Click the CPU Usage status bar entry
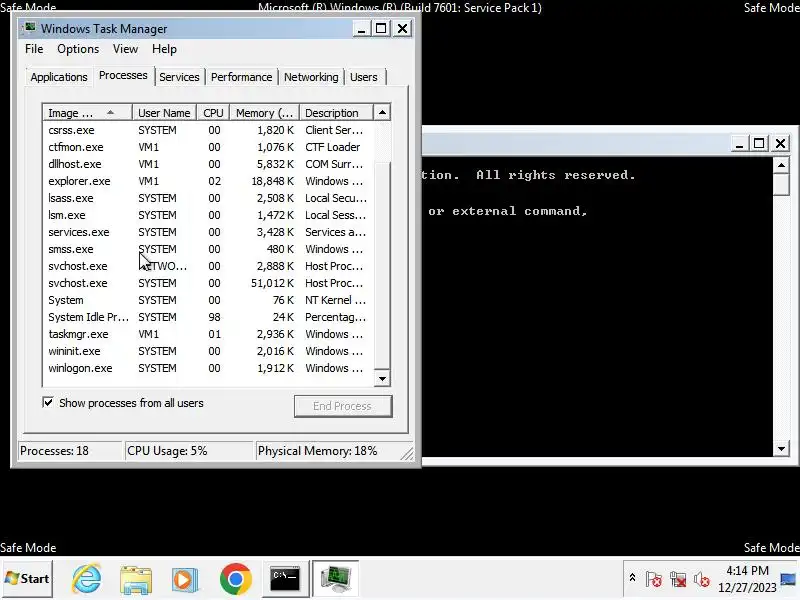 188,451
